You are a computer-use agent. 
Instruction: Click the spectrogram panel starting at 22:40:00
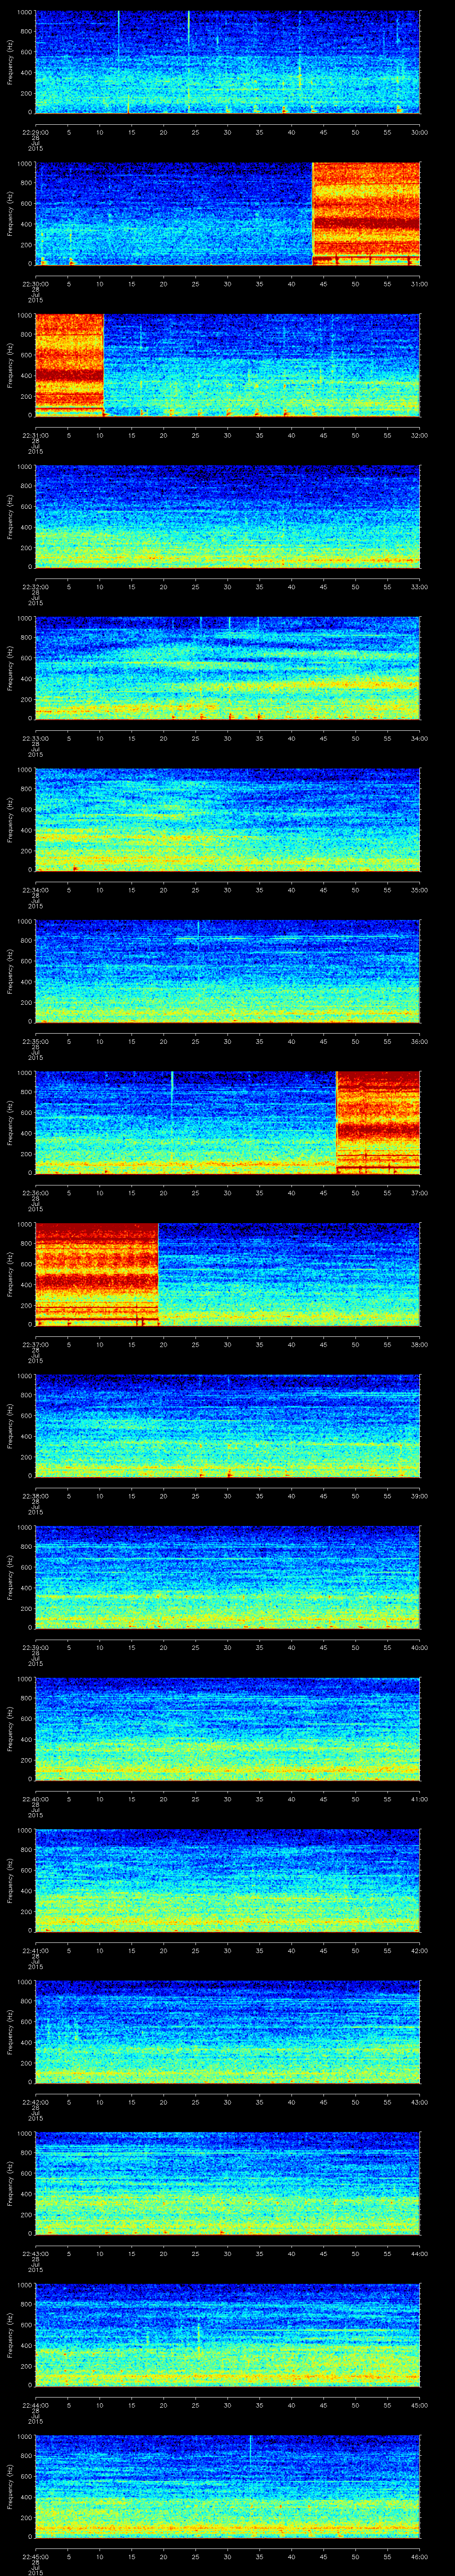pyautogui.click(x=227, y=1729)
